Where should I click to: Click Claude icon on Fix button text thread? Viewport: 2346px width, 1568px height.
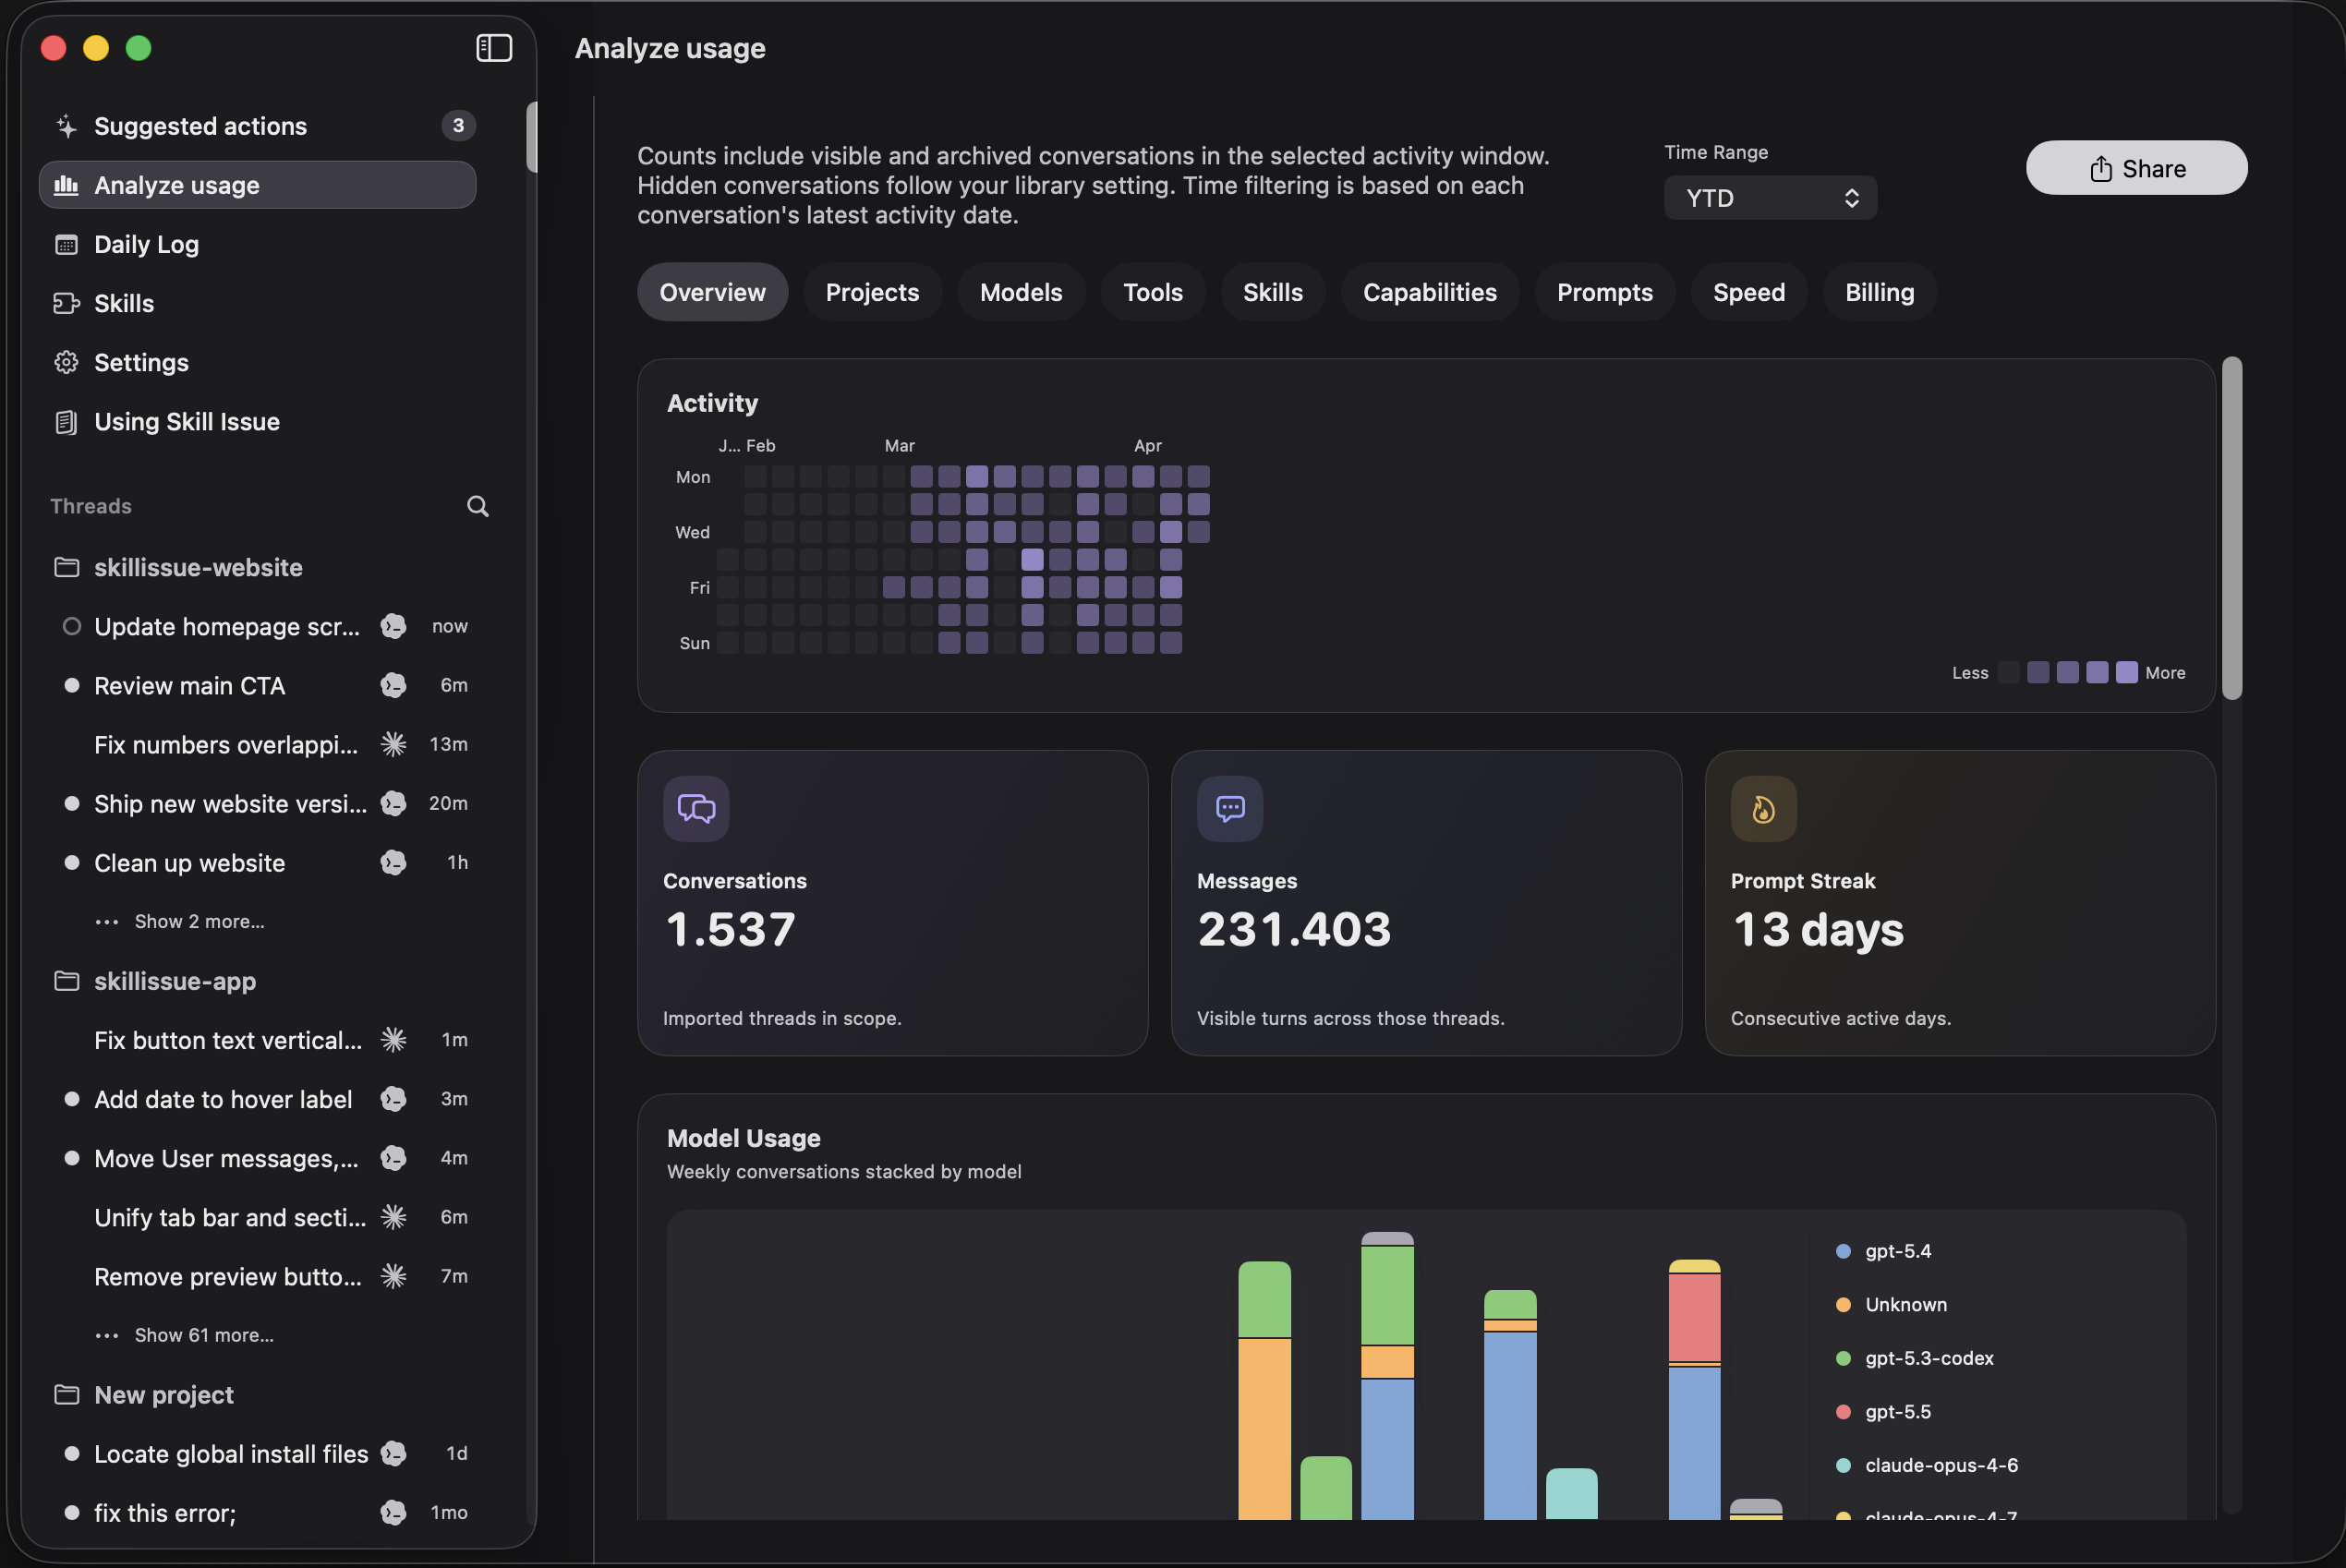click(x=393, y=1040)
